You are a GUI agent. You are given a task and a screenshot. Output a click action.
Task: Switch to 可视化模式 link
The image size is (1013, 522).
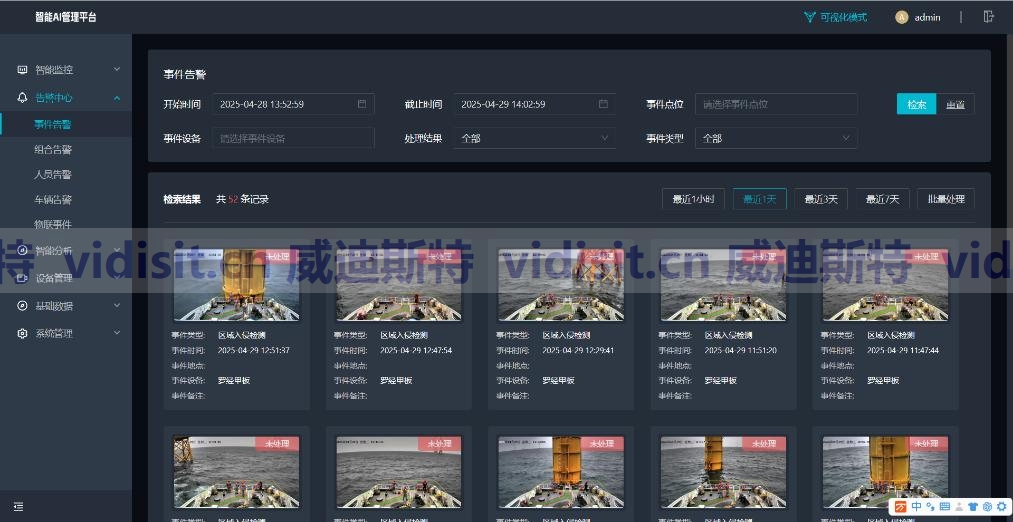point(844,17)
